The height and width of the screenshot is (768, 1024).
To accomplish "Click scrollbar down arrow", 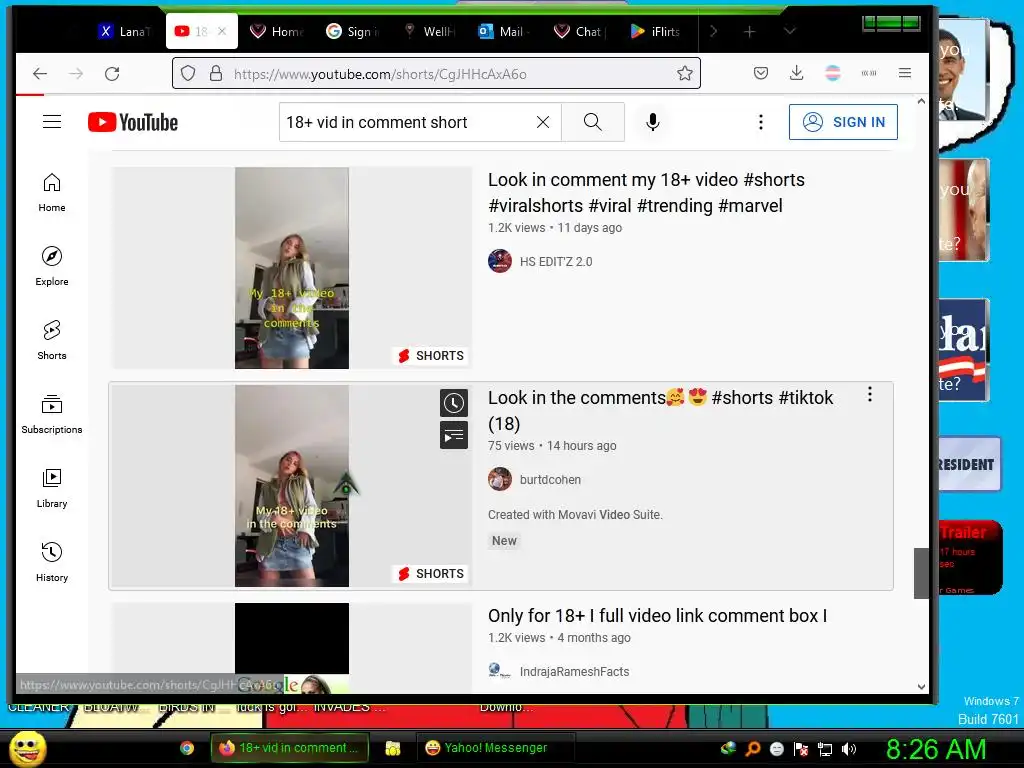I will coord(921,686).
